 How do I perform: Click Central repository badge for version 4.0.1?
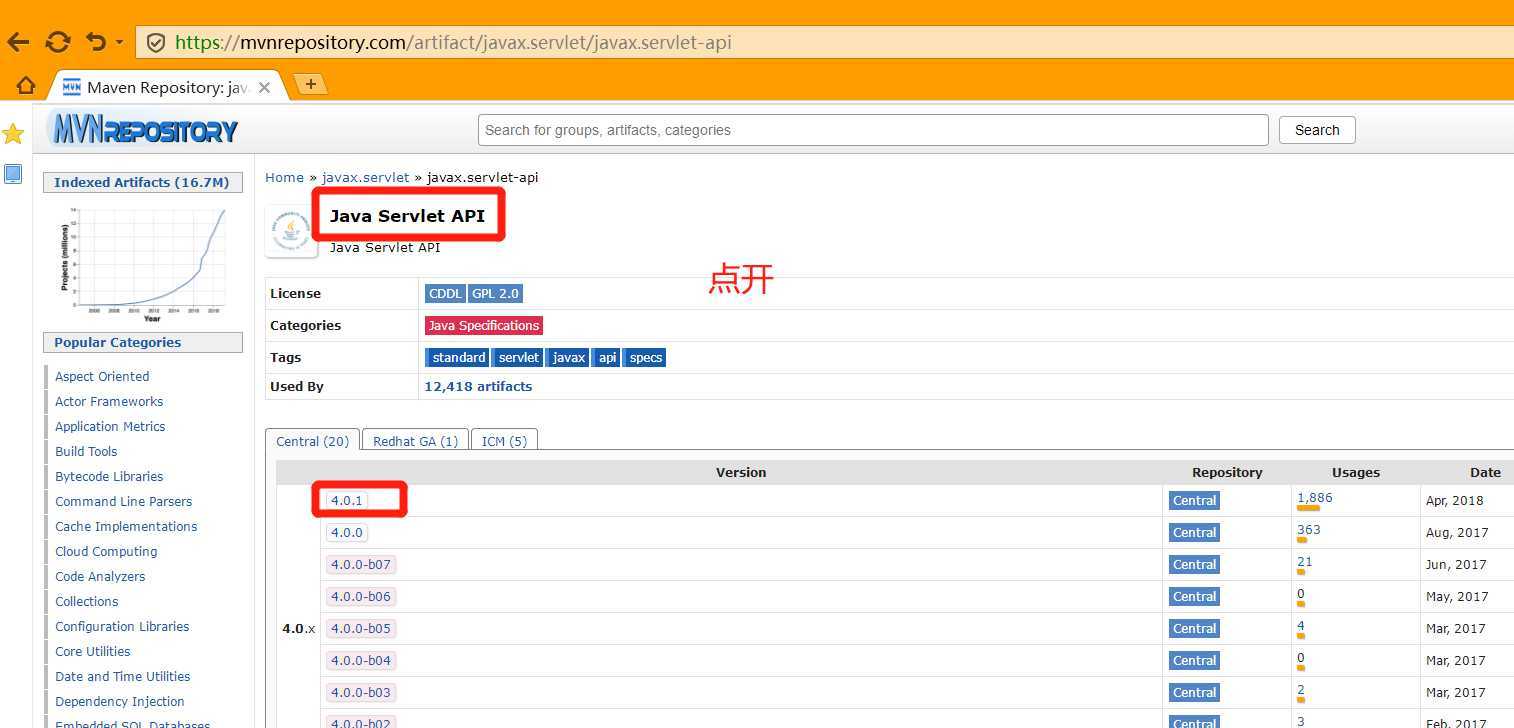pyautogui.click(x=1194, y=501)
